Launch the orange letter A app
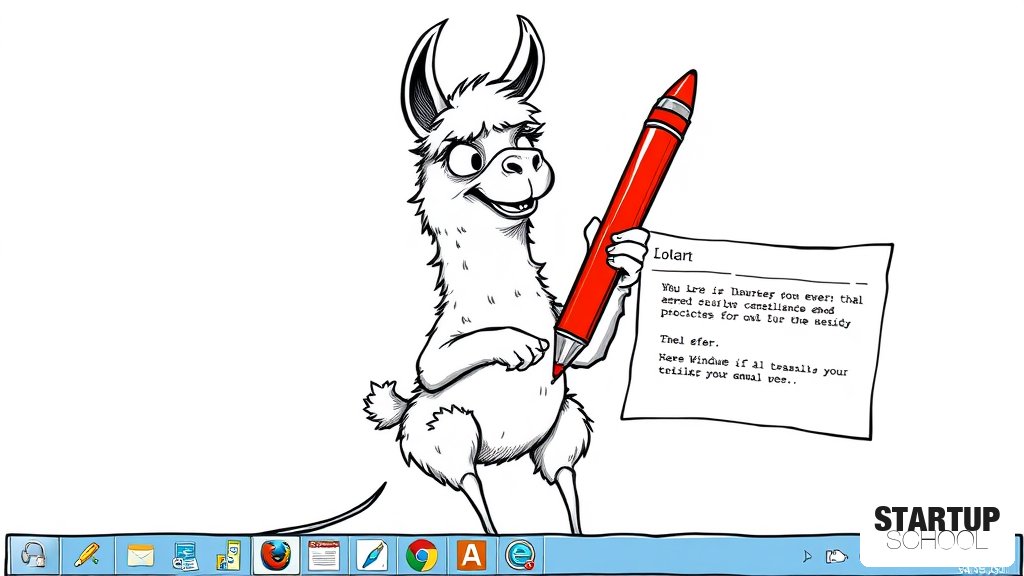 [x=471, y=556]
